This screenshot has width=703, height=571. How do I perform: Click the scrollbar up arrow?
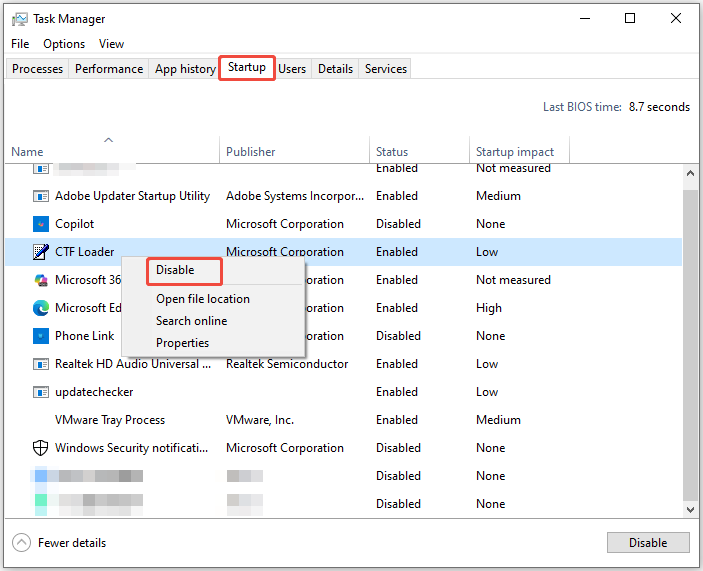pos(690,173)
